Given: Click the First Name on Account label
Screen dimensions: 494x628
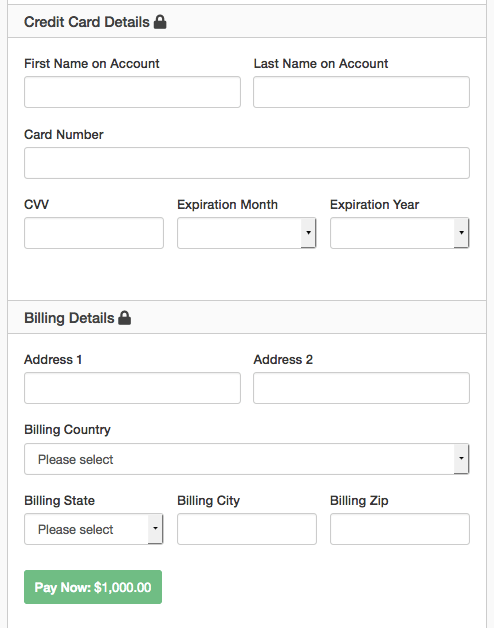Looking at the screenshot, I should (92, 64).
